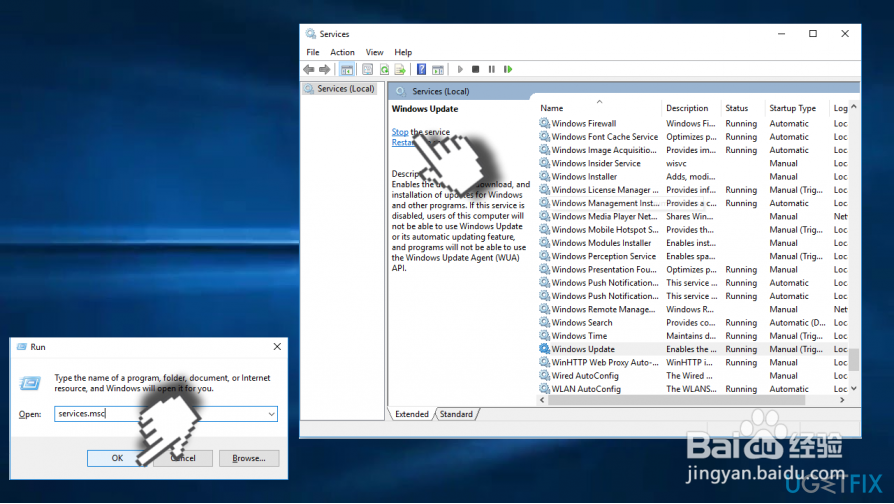894x504 pixels.
Task: Switch to the Extended tab
Action: pyautogui.click(x=412, y=414)
